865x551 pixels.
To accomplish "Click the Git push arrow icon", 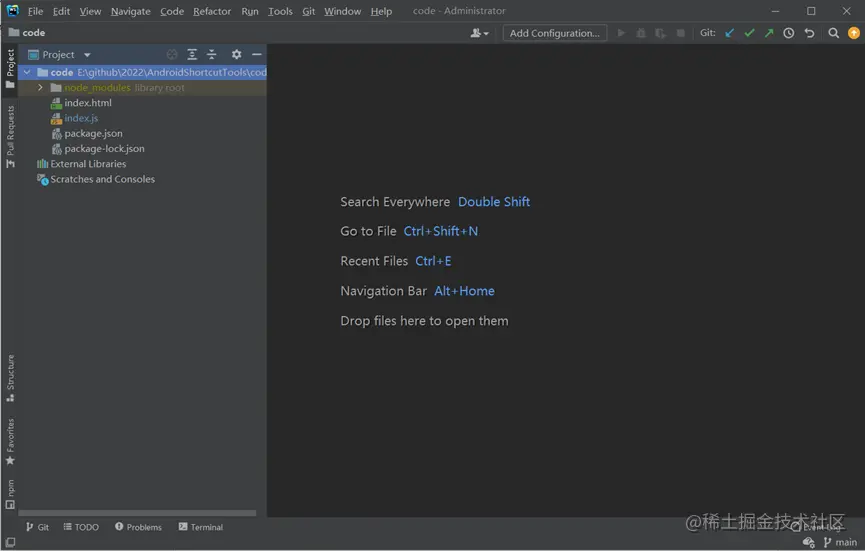I will click(x=769, y=33).
